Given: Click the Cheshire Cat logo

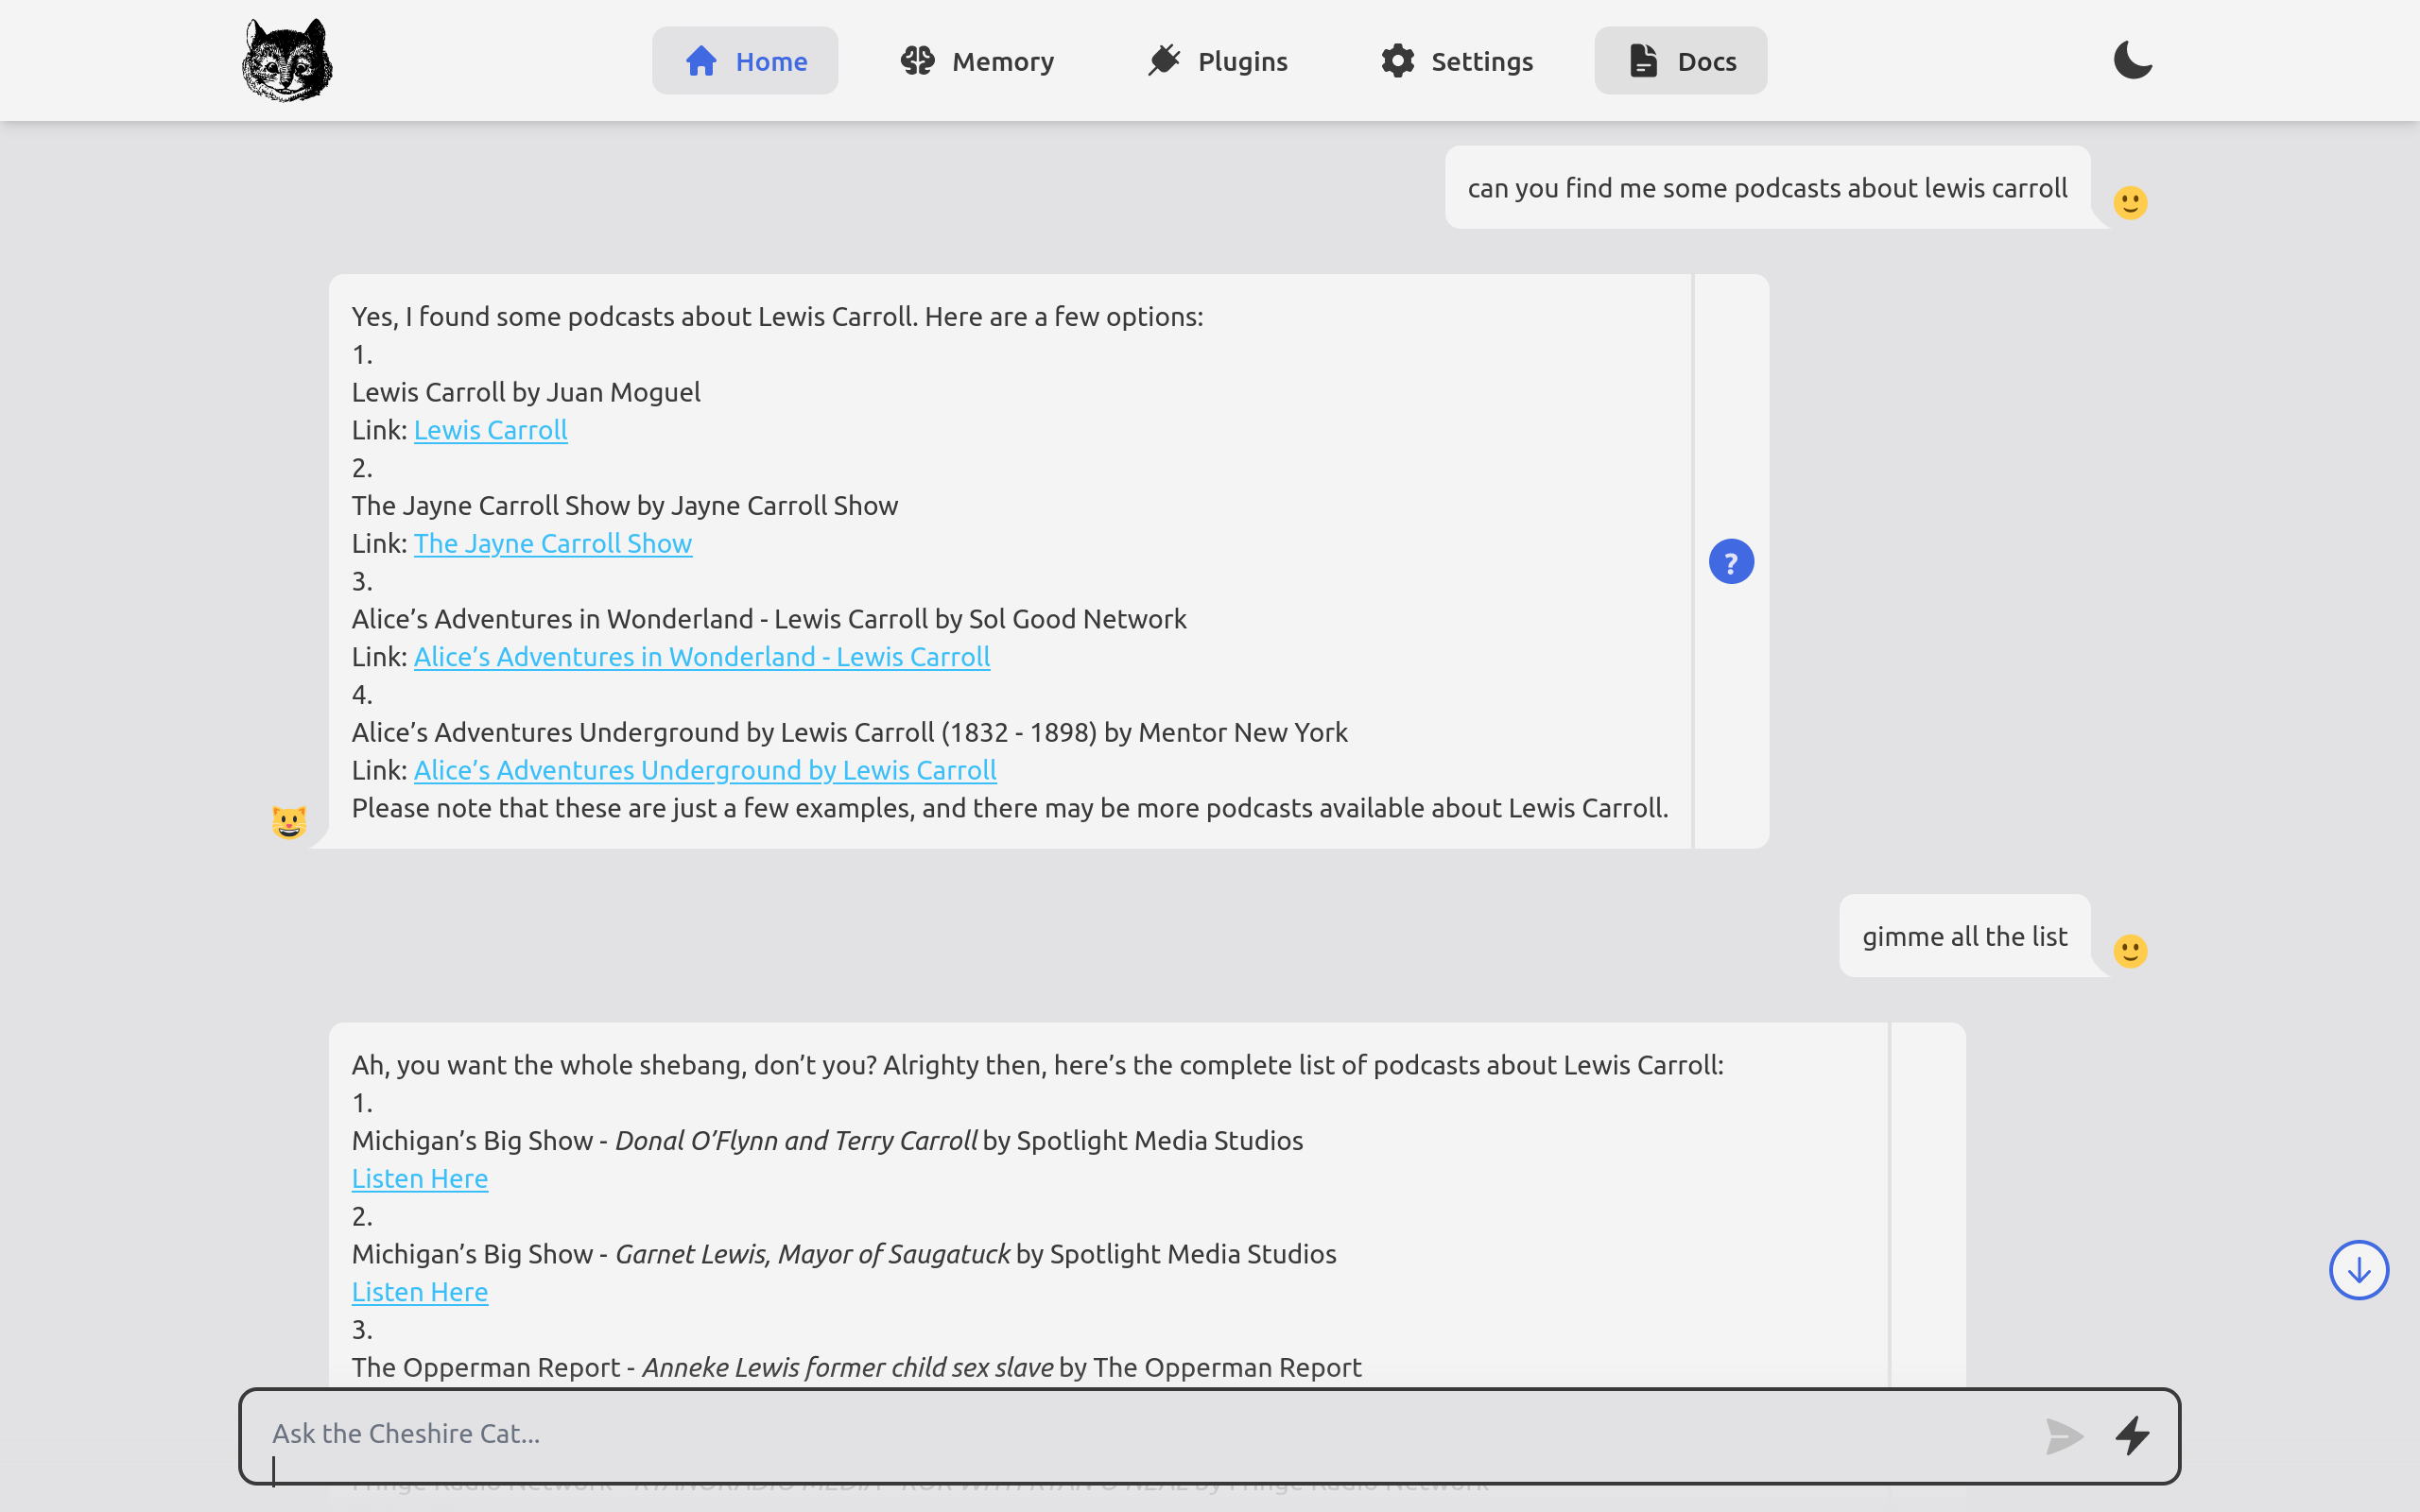Looking at the screenshot, I should click(287, 61).
